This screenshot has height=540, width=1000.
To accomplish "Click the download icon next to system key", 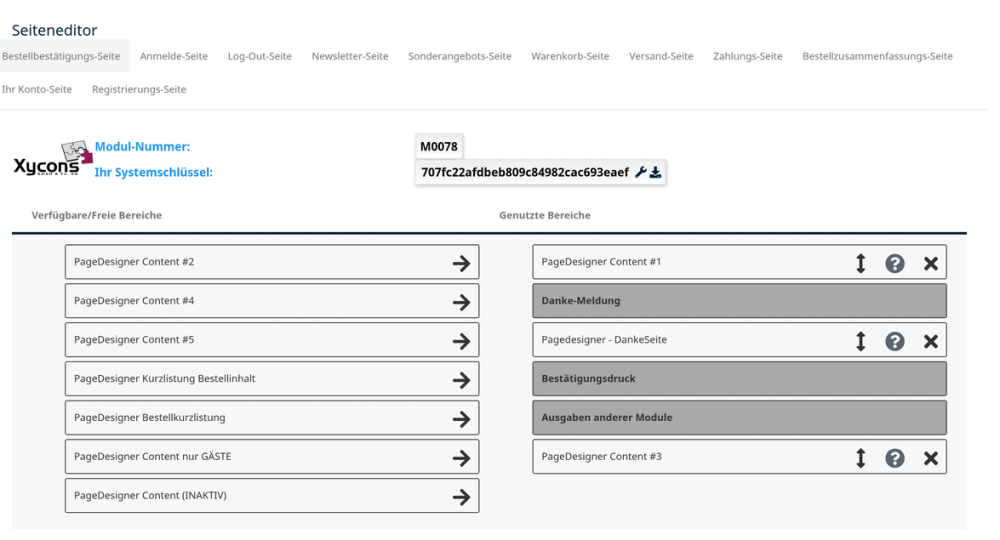I will coord(655,172).
